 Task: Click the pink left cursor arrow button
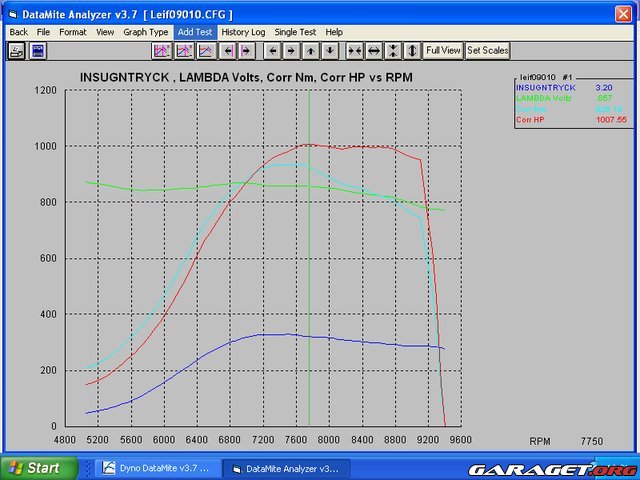pos(227,50)
